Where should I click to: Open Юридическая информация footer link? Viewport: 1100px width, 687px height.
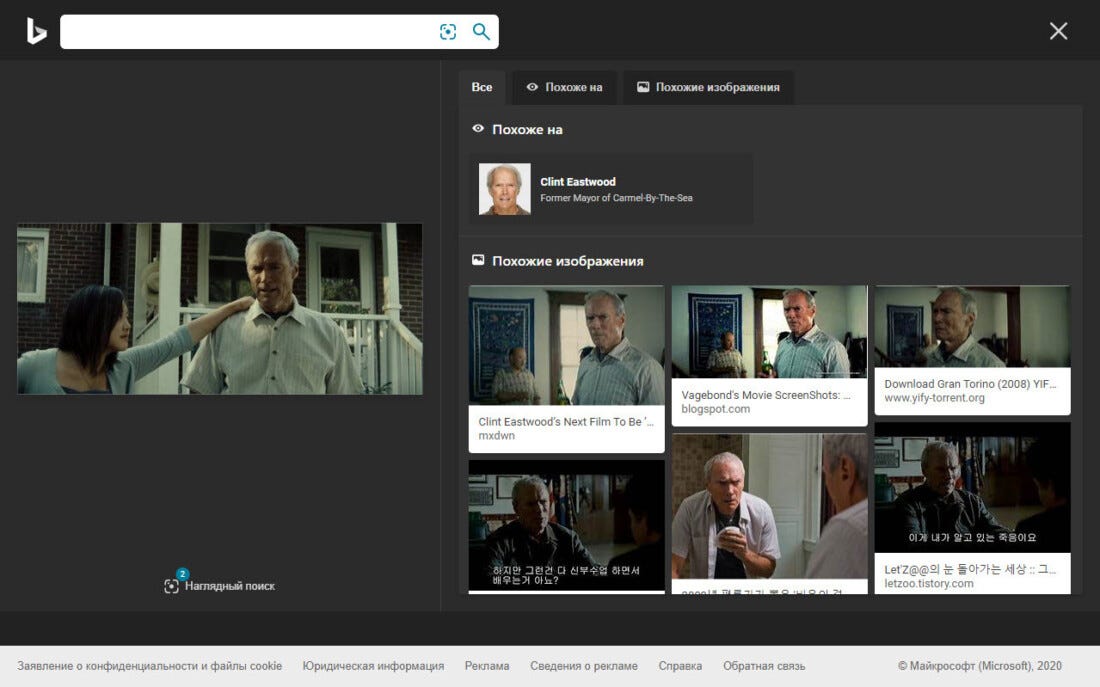coord(373,666)
